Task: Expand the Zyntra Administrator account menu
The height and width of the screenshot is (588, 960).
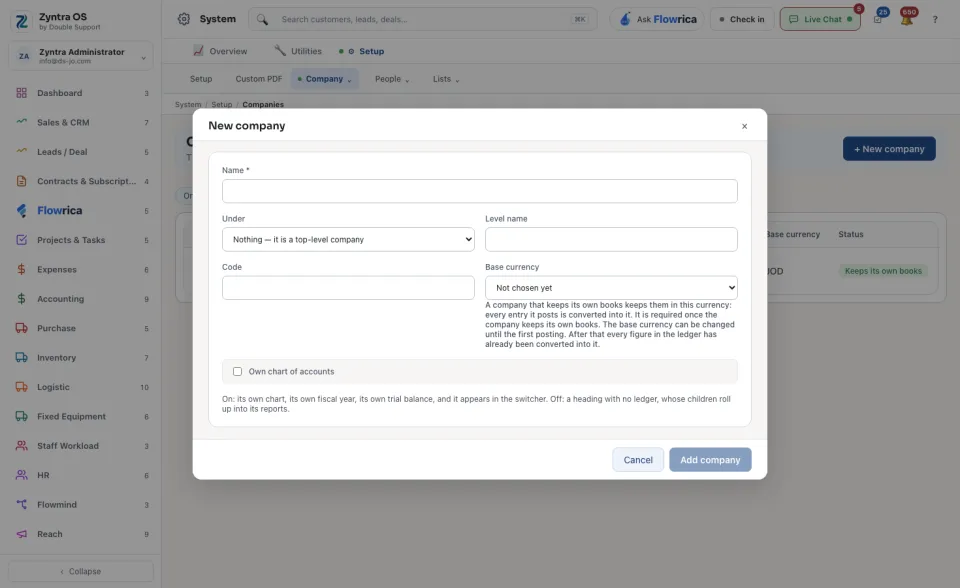Action: 81,56
